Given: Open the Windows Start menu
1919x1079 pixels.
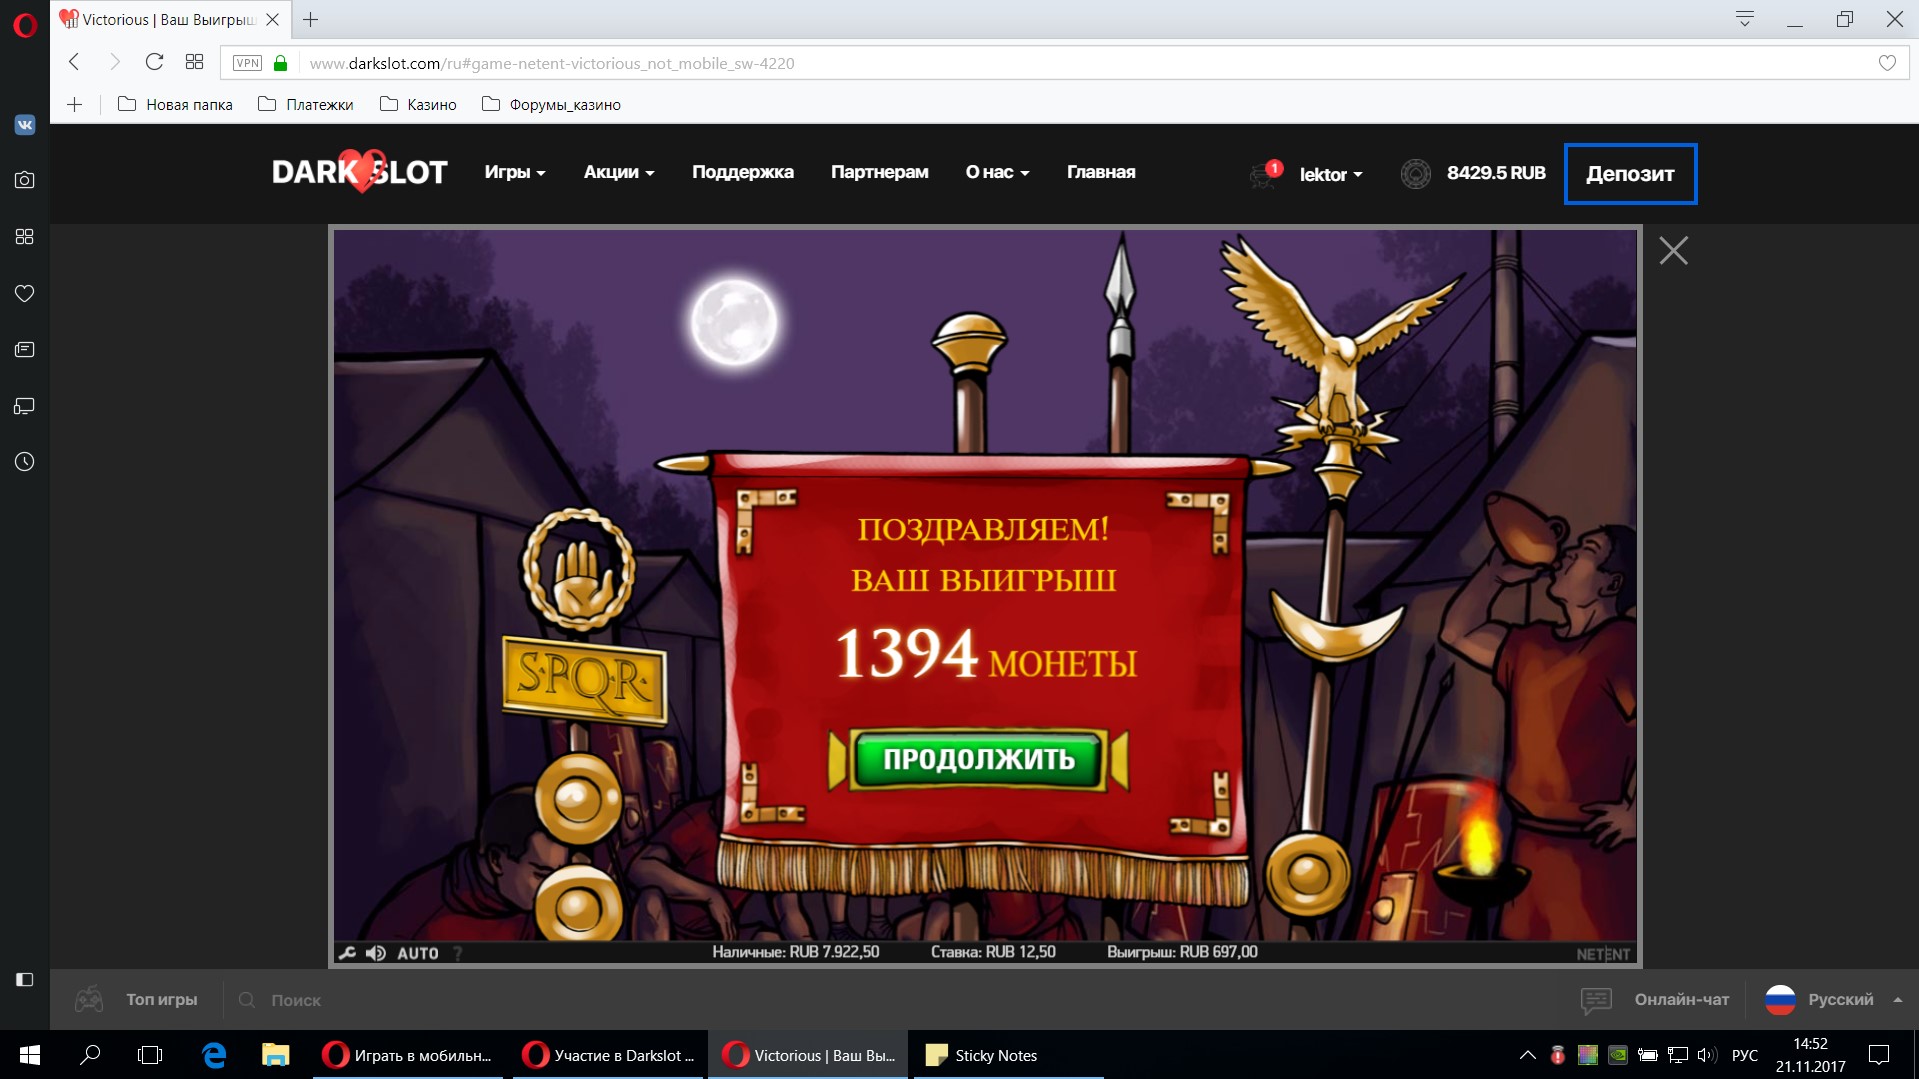Looking at the screenshot, I should (x=30, y=1055).
